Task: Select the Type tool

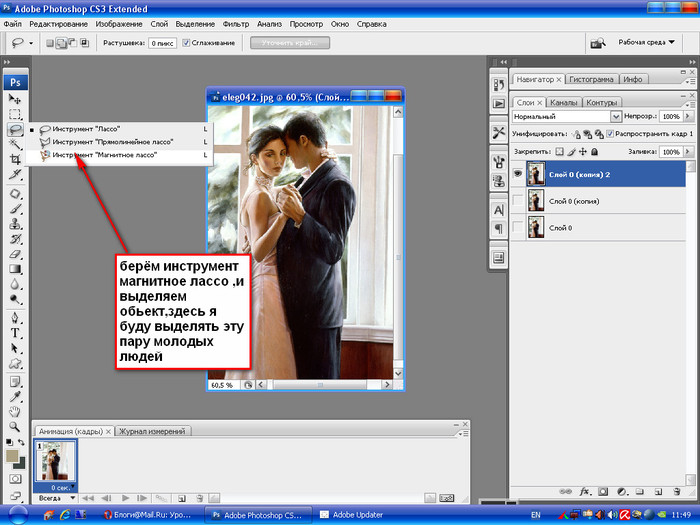Action: 15,333
